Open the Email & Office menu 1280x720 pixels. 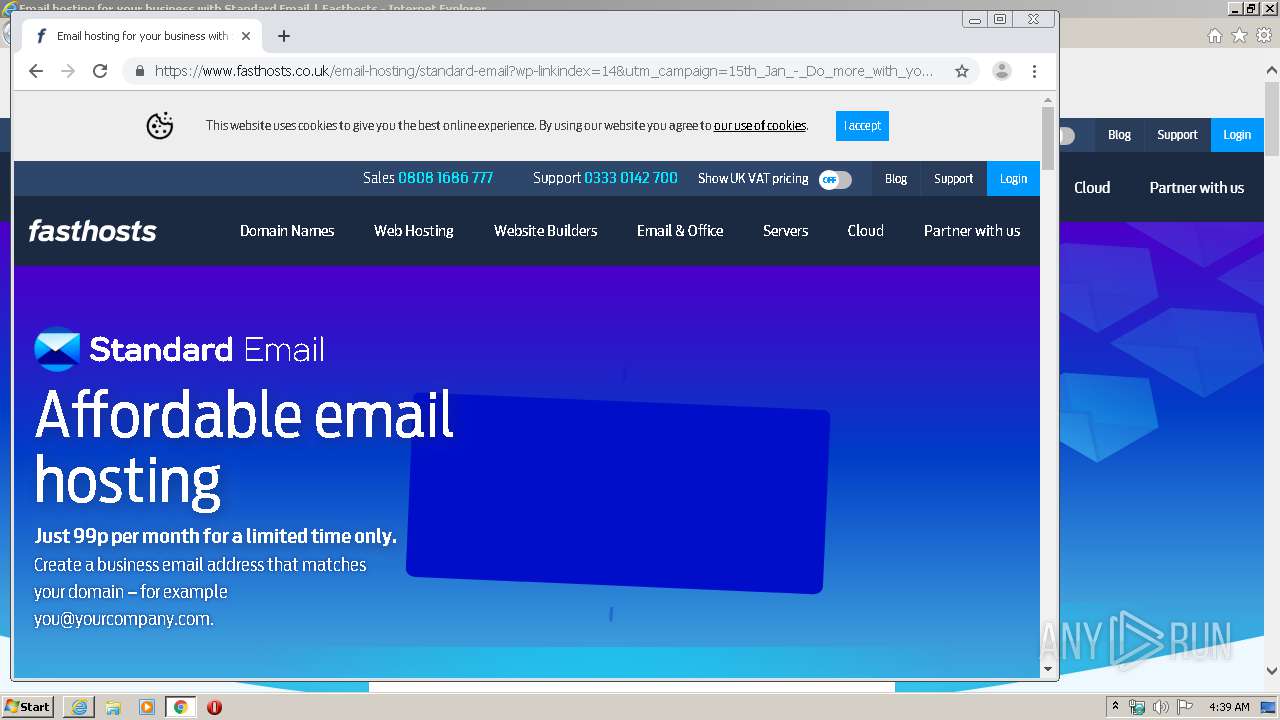[x=680, y=231]
